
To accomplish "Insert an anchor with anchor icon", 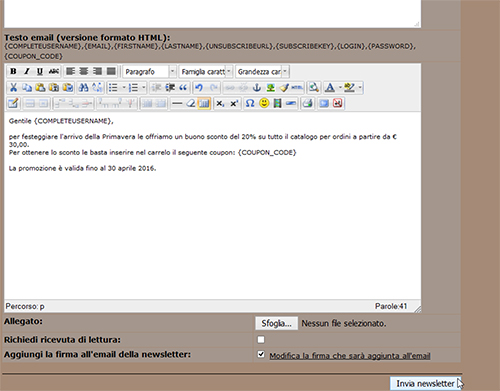I will pos(257,87).
